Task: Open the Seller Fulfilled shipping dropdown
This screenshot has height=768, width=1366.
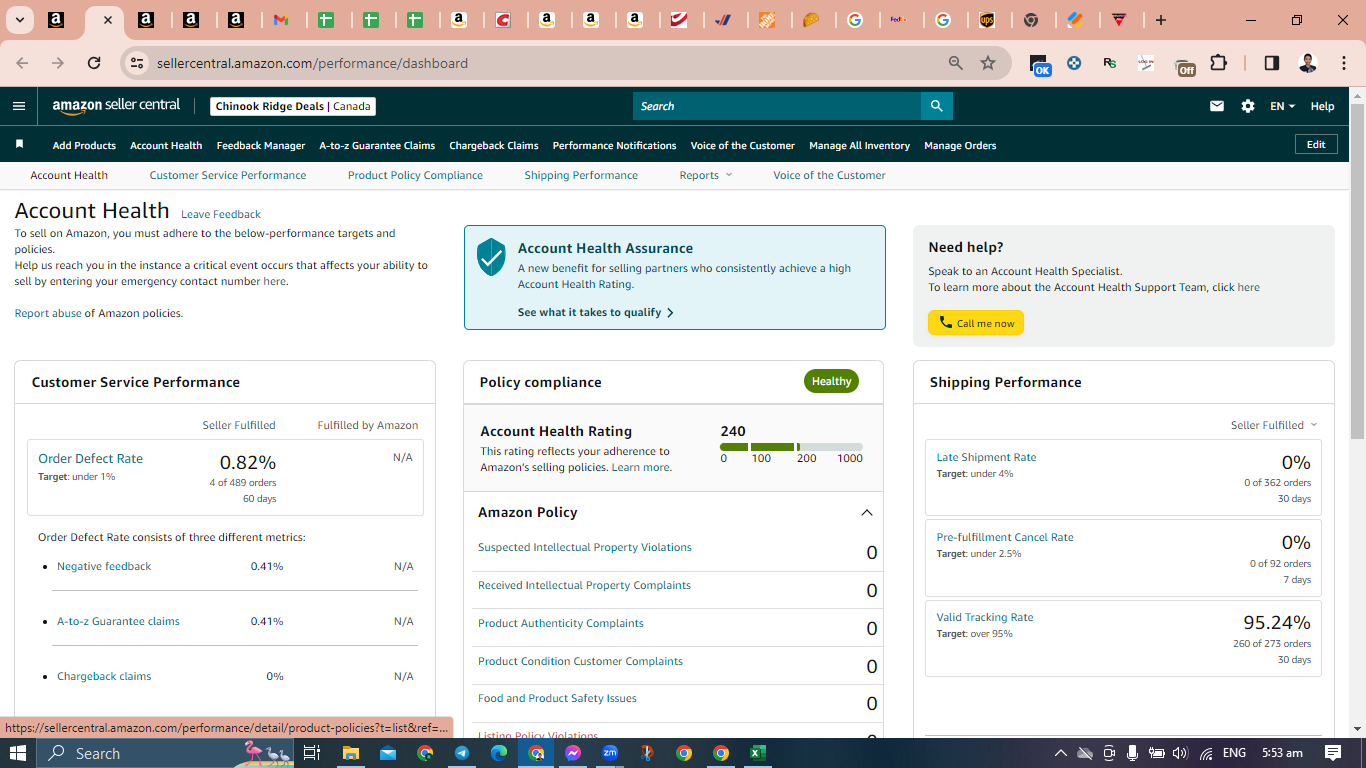Action: (1274, 425)
